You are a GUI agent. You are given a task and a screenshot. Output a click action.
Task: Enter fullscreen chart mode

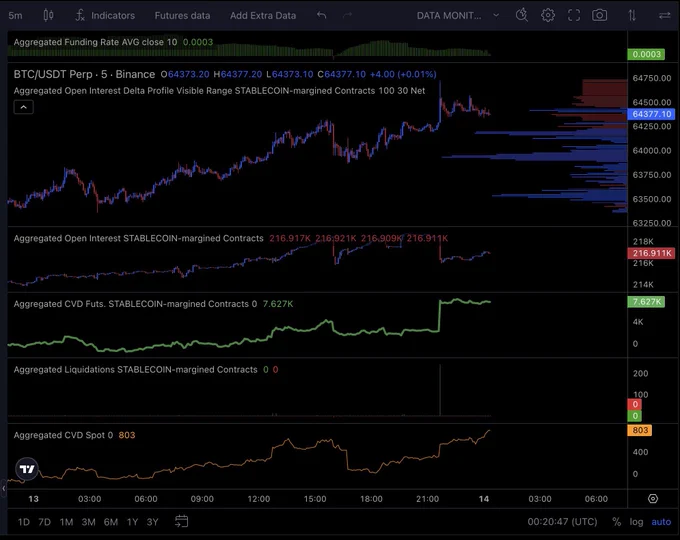click(574, 16)
